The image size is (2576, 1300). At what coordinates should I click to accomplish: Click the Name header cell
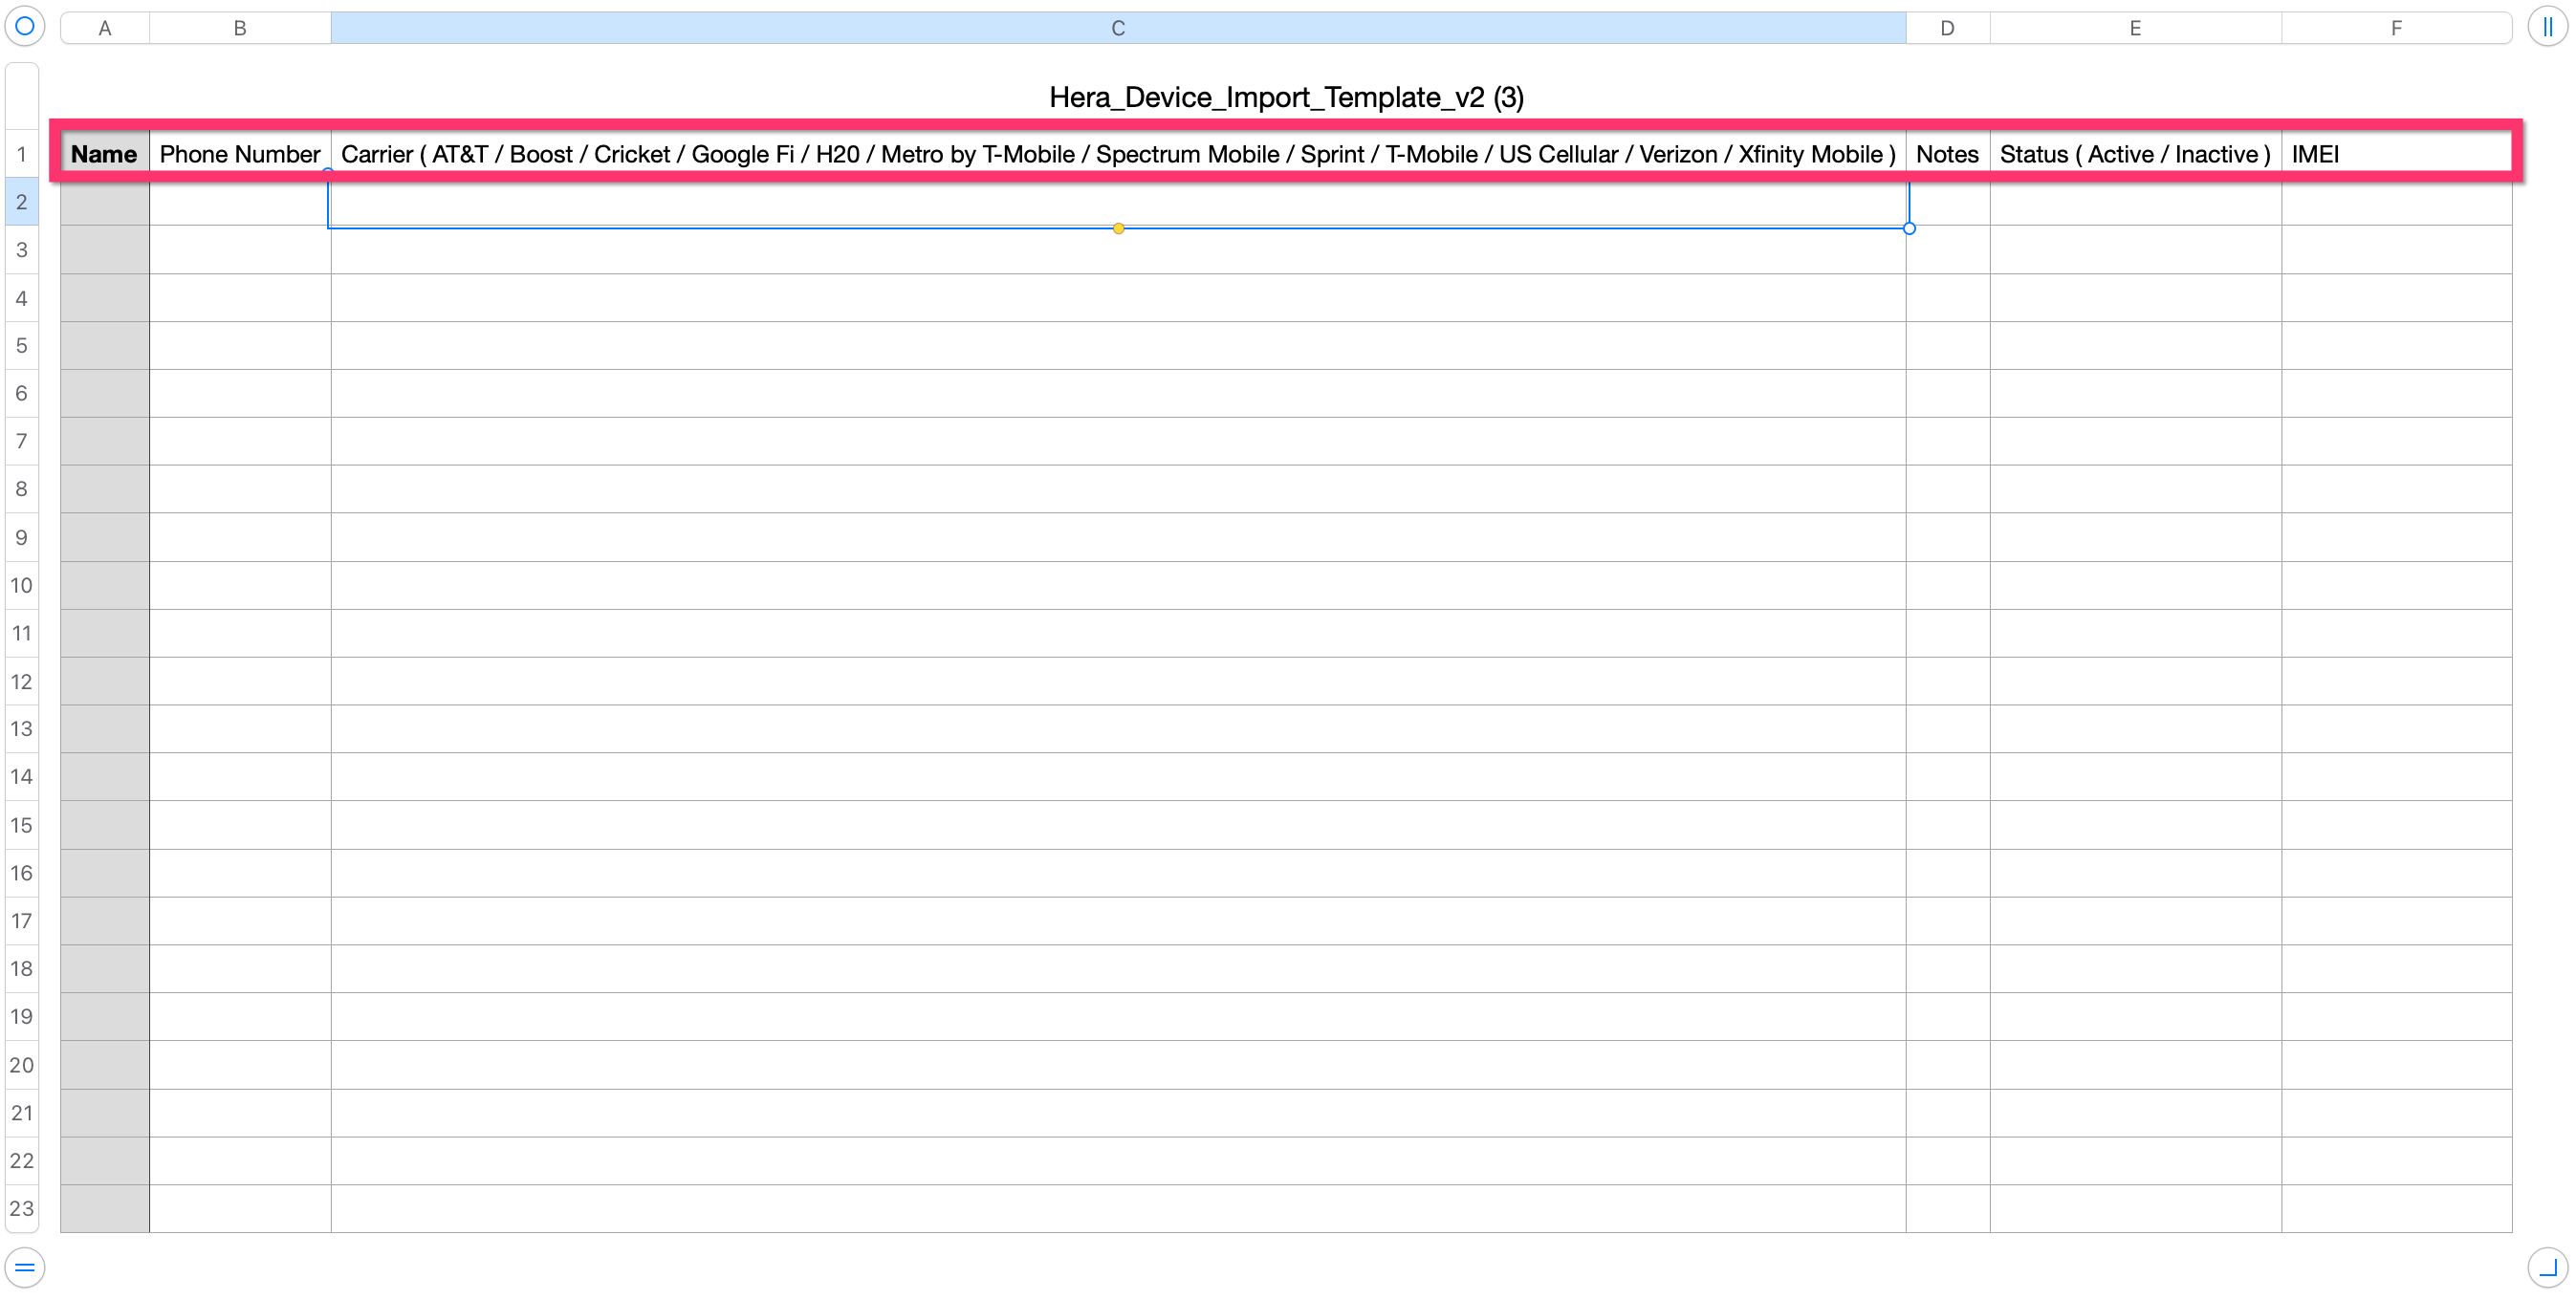tap(104, 154)
